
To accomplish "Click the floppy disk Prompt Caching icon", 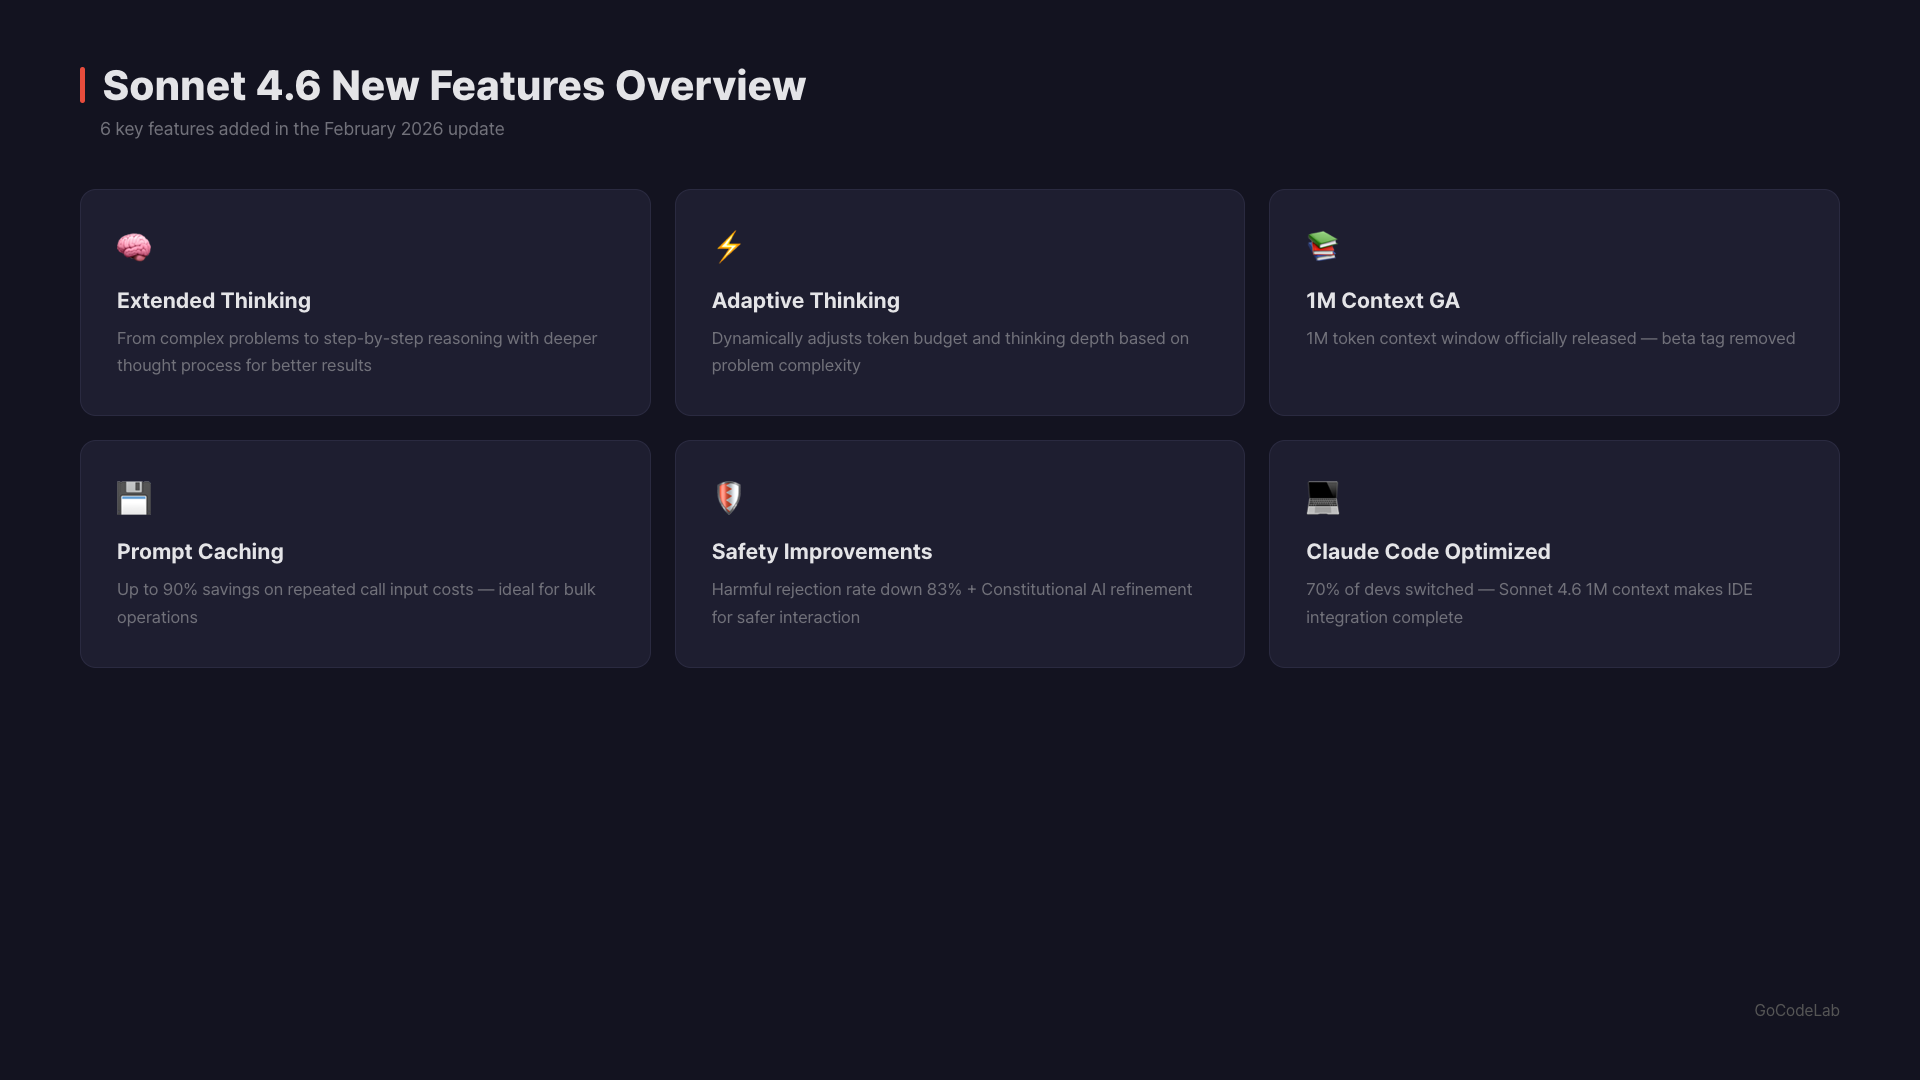I will (133, 498).
